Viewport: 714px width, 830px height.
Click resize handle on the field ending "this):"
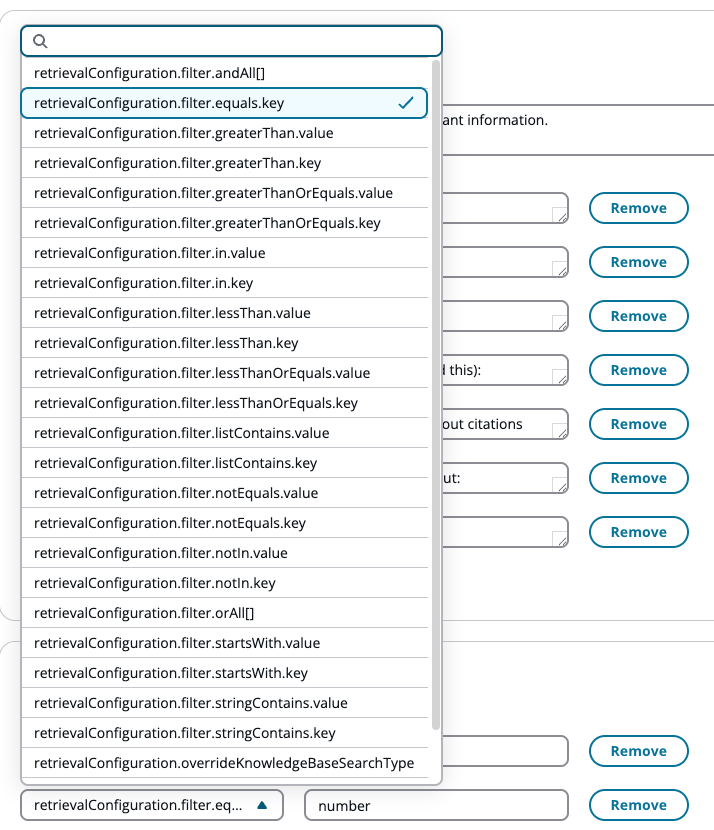[561, 377]
